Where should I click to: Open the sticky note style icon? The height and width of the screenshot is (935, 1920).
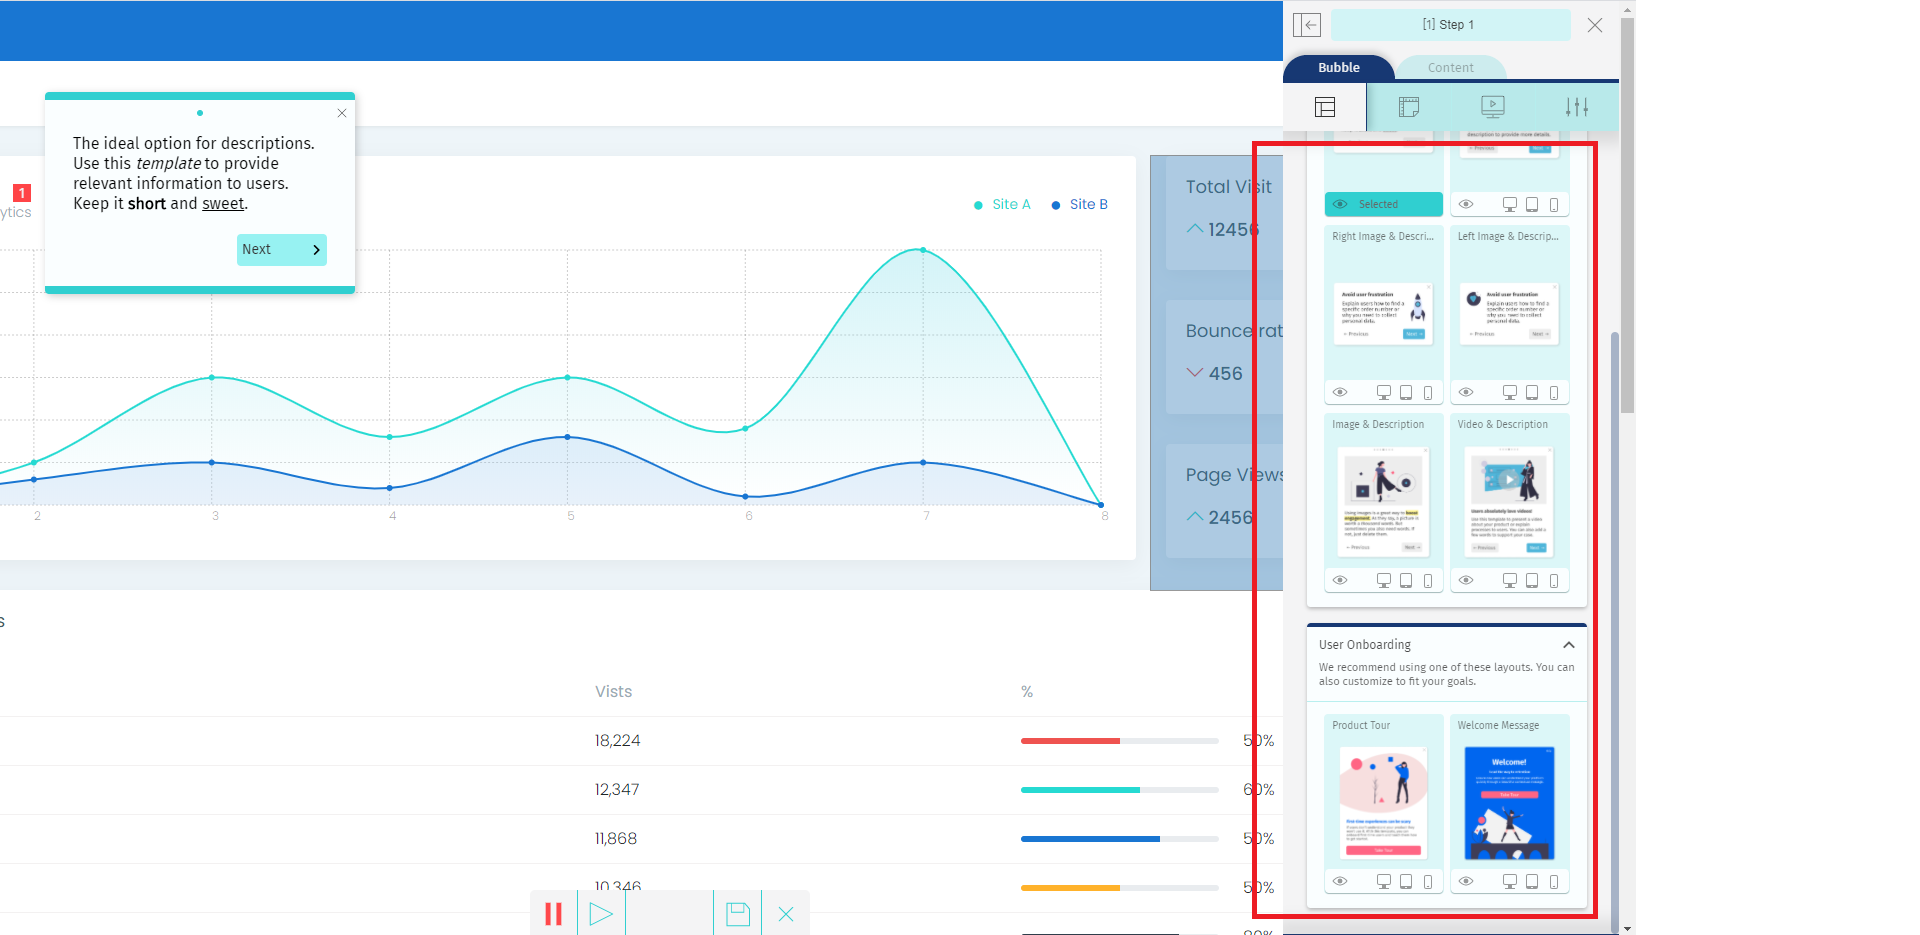pyautogui.click(x=1409, y=107)
